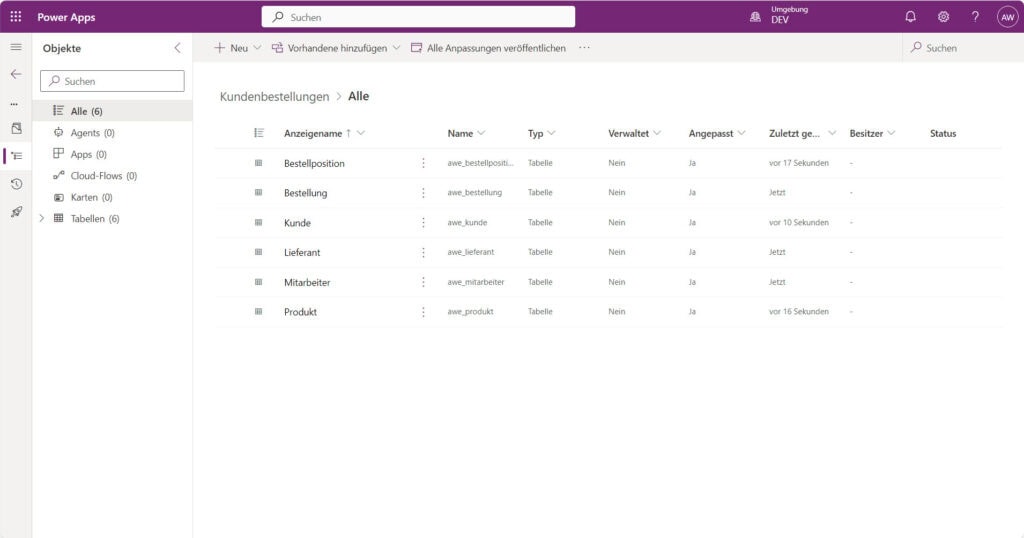This screenshot has width=1024, height=538.
Task: Open the more actions menu for Mitarbeiter
Action: (423, 282)
